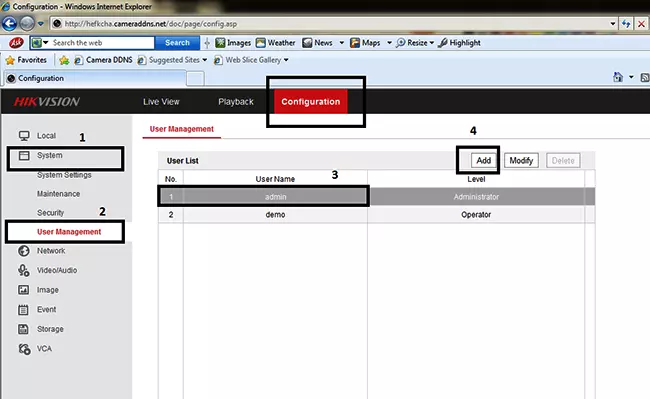This screenshot has height=399, width=650.
Task: Refresh the page with the refresh icon
Action: click(x=626, y=24)
